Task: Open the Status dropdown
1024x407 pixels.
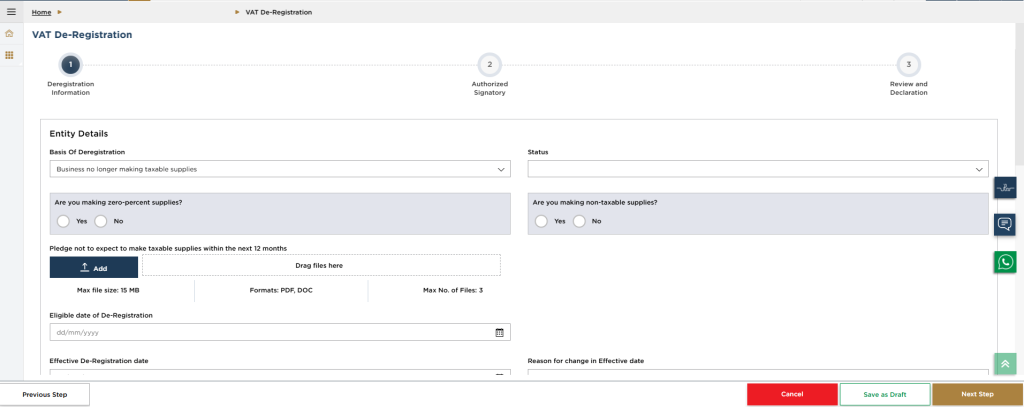Action: pos(757,169)
